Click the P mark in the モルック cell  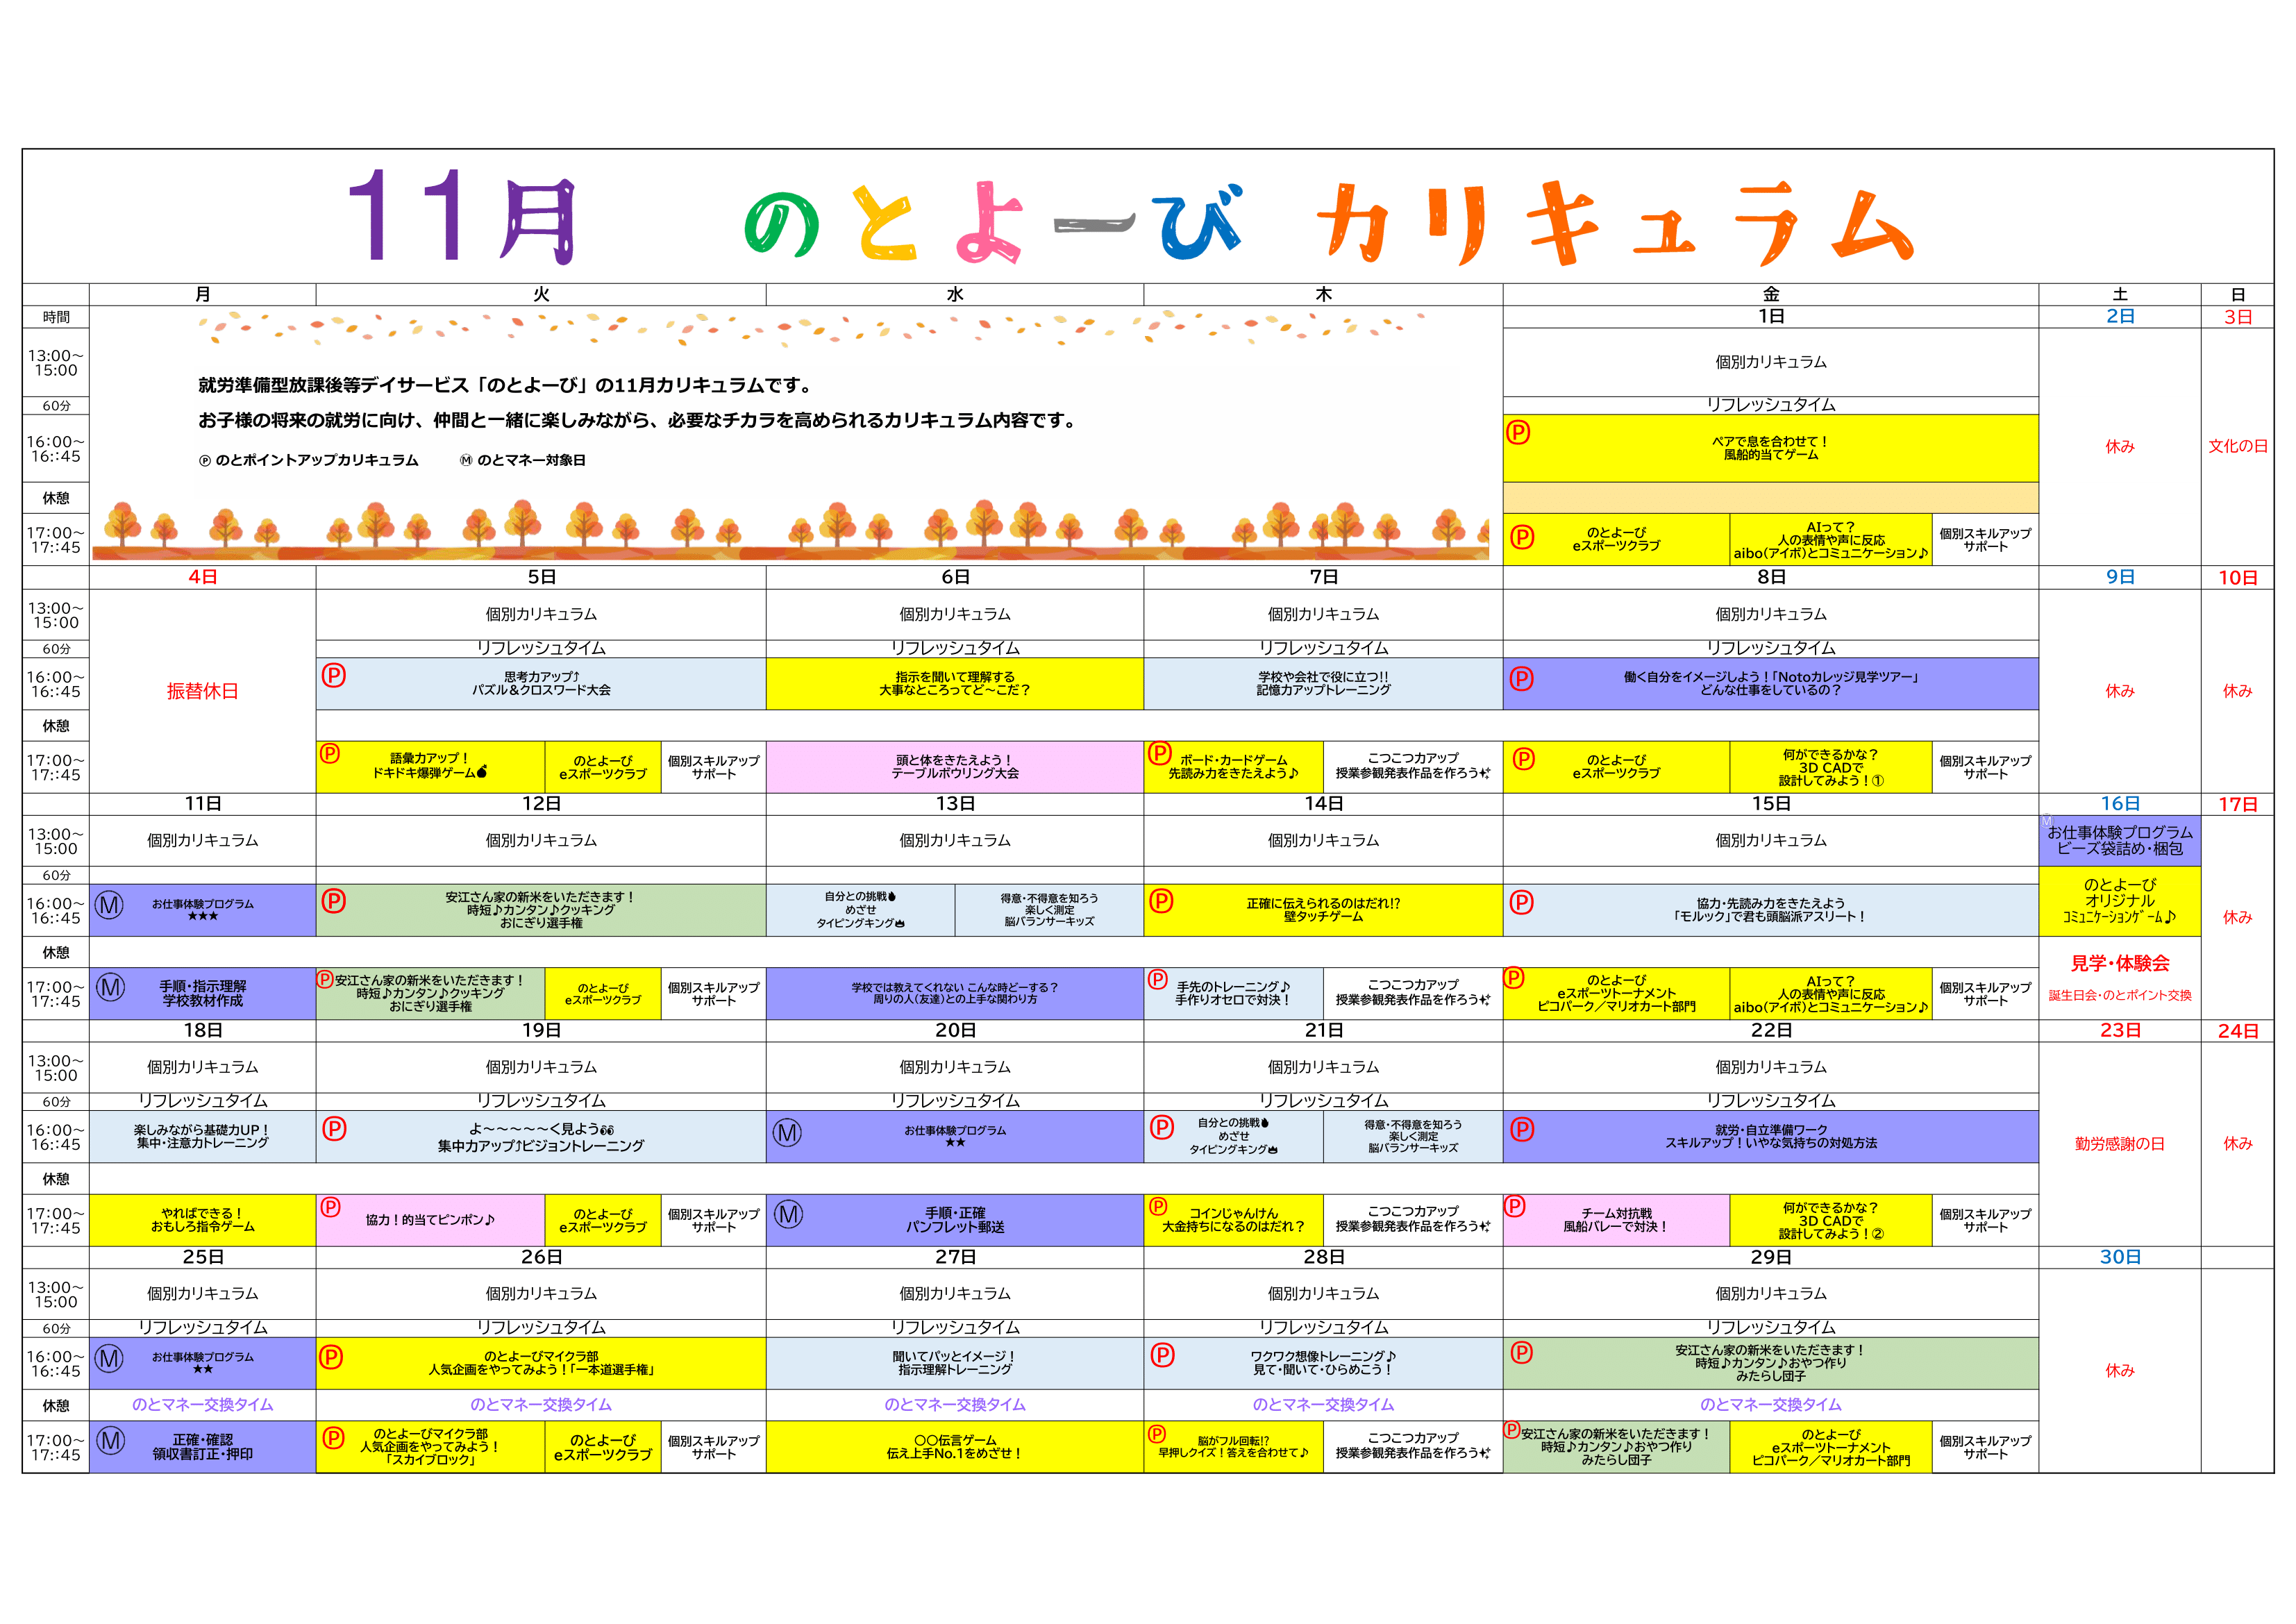1521,903
